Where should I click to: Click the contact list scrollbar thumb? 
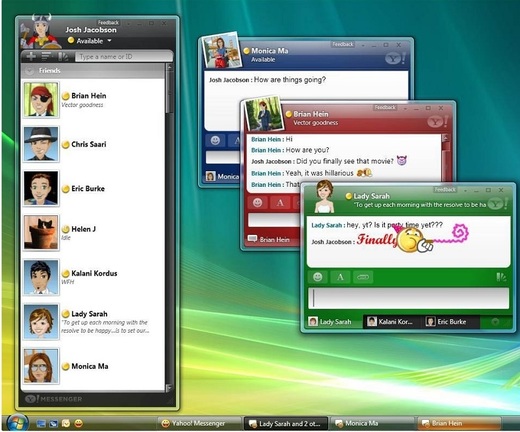pos(169,92)
